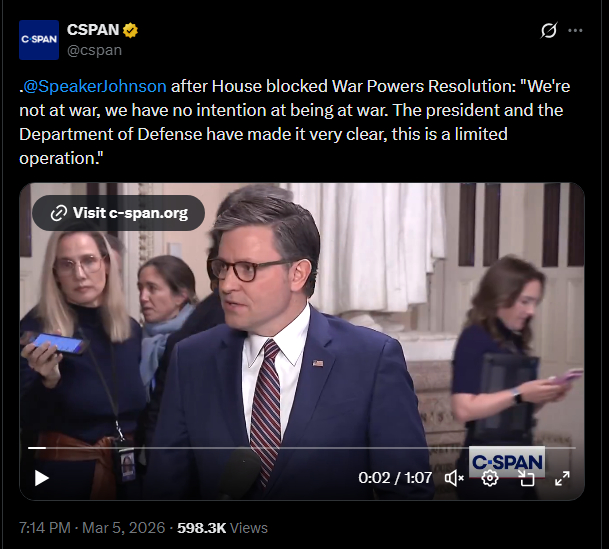The image size is (609, 549).
Task: Click the C-SPAN watermark in video
Action: [507, 461]
